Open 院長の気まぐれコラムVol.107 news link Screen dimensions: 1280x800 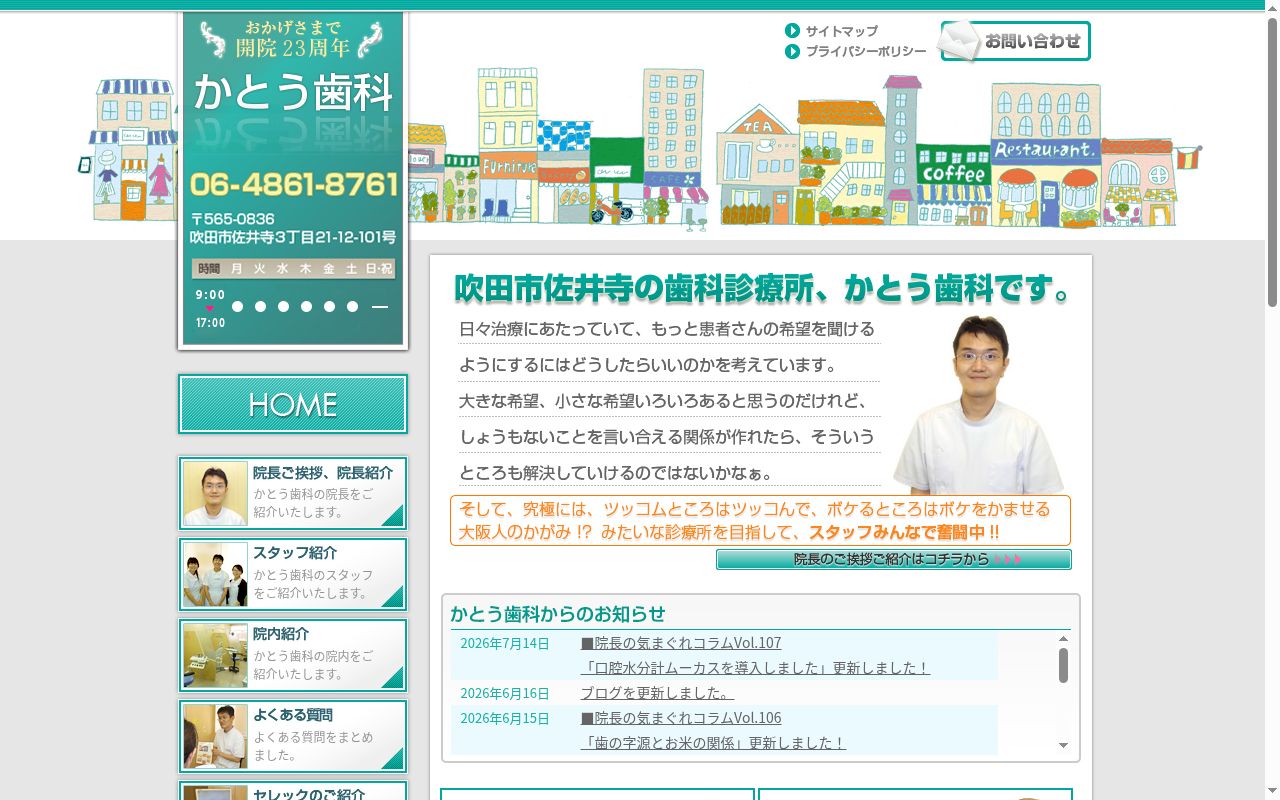pos(681,642)
